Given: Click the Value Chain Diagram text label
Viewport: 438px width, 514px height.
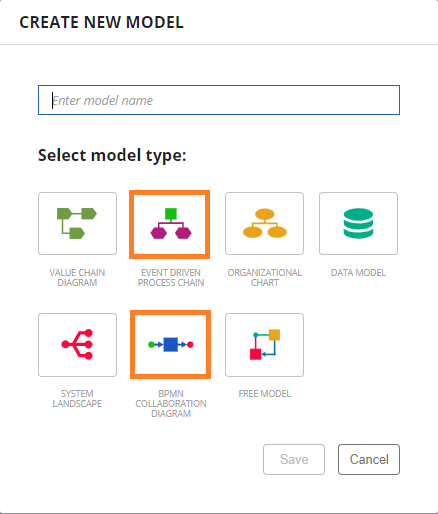Looking at the screenshot, I should point(77,278).
